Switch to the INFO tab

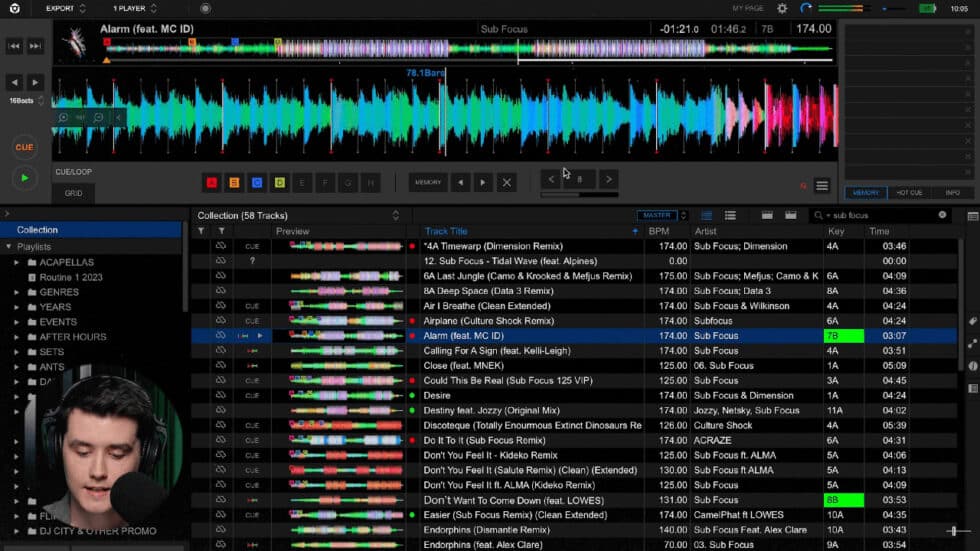(x=952, y=192)
